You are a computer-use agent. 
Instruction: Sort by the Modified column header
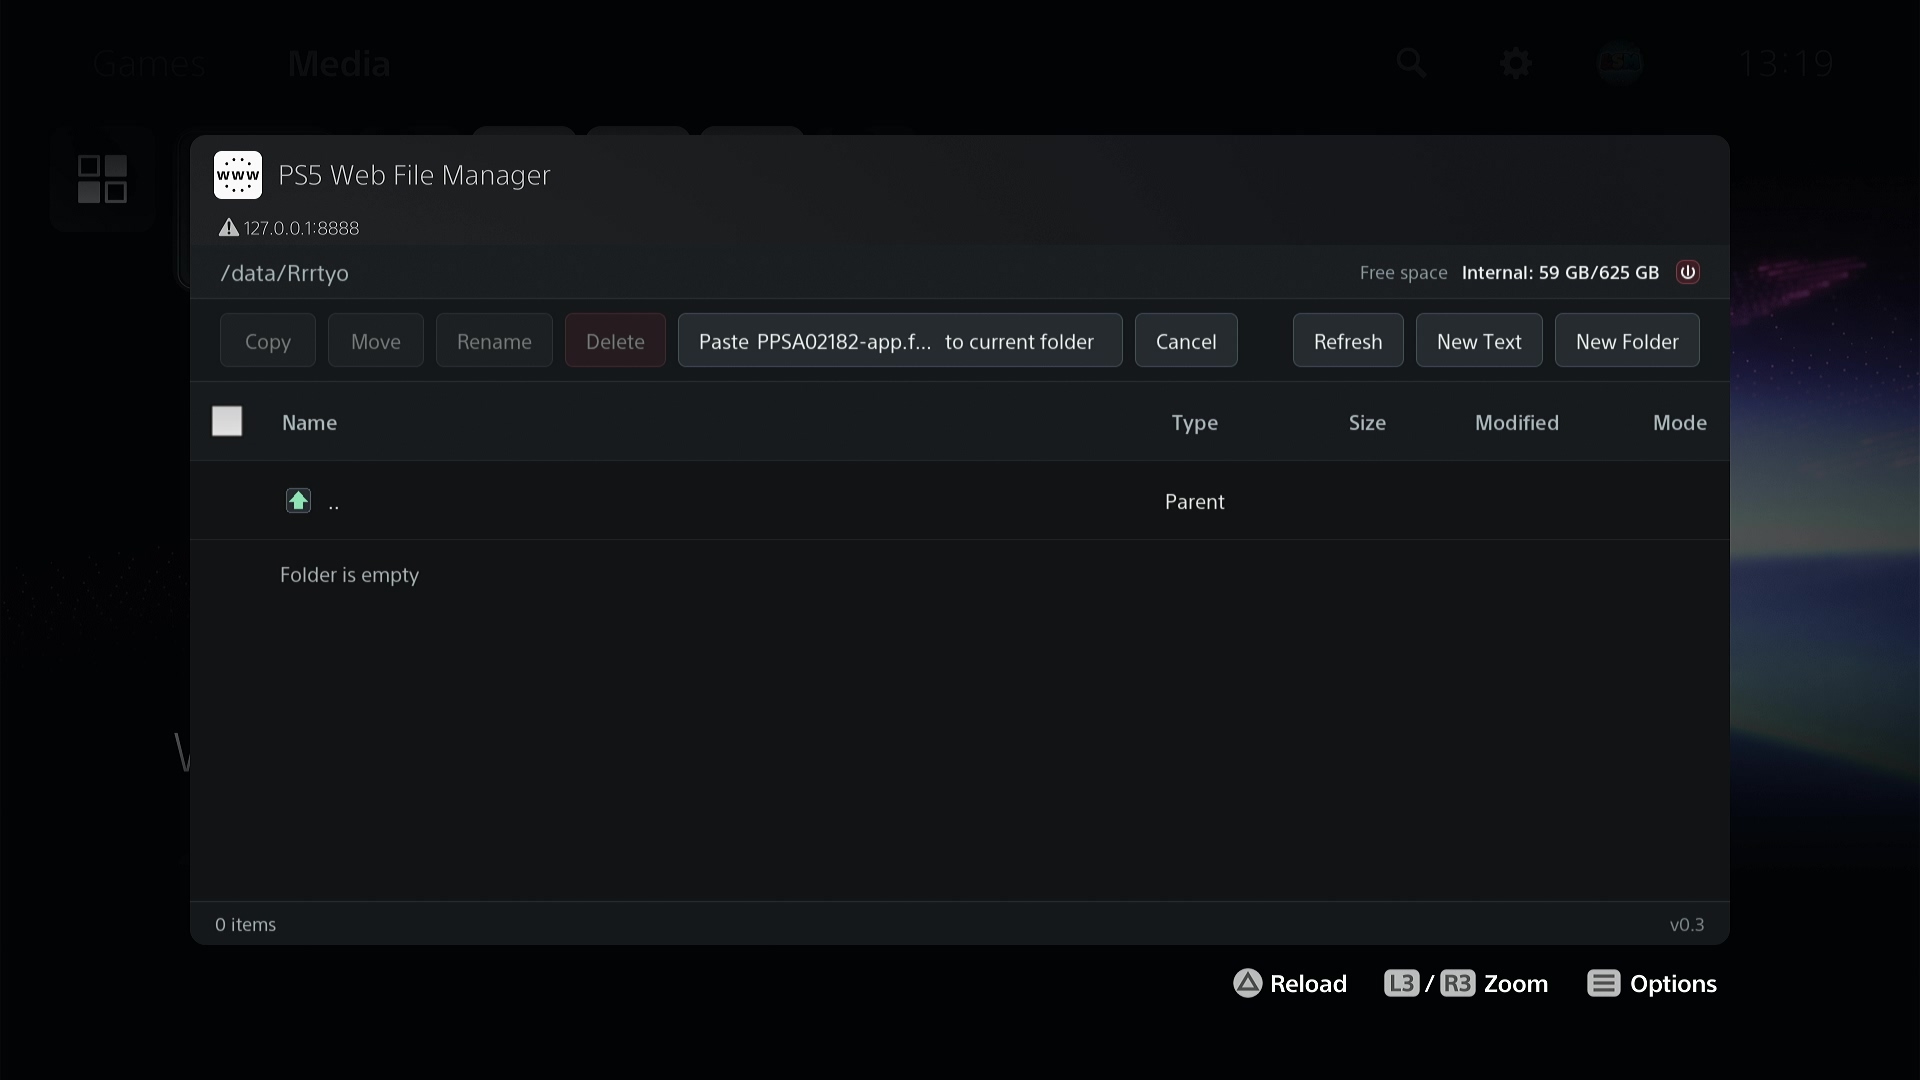[1517, 422]
